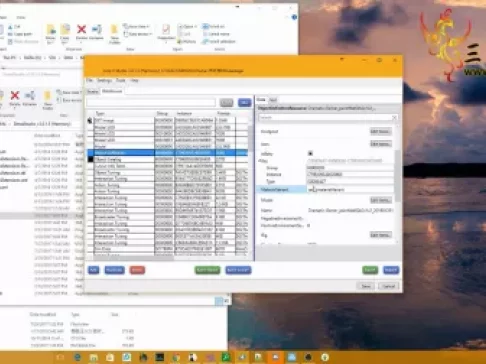Clear the resource search field with X icon

pyautogui.click(x=394, y=118)
